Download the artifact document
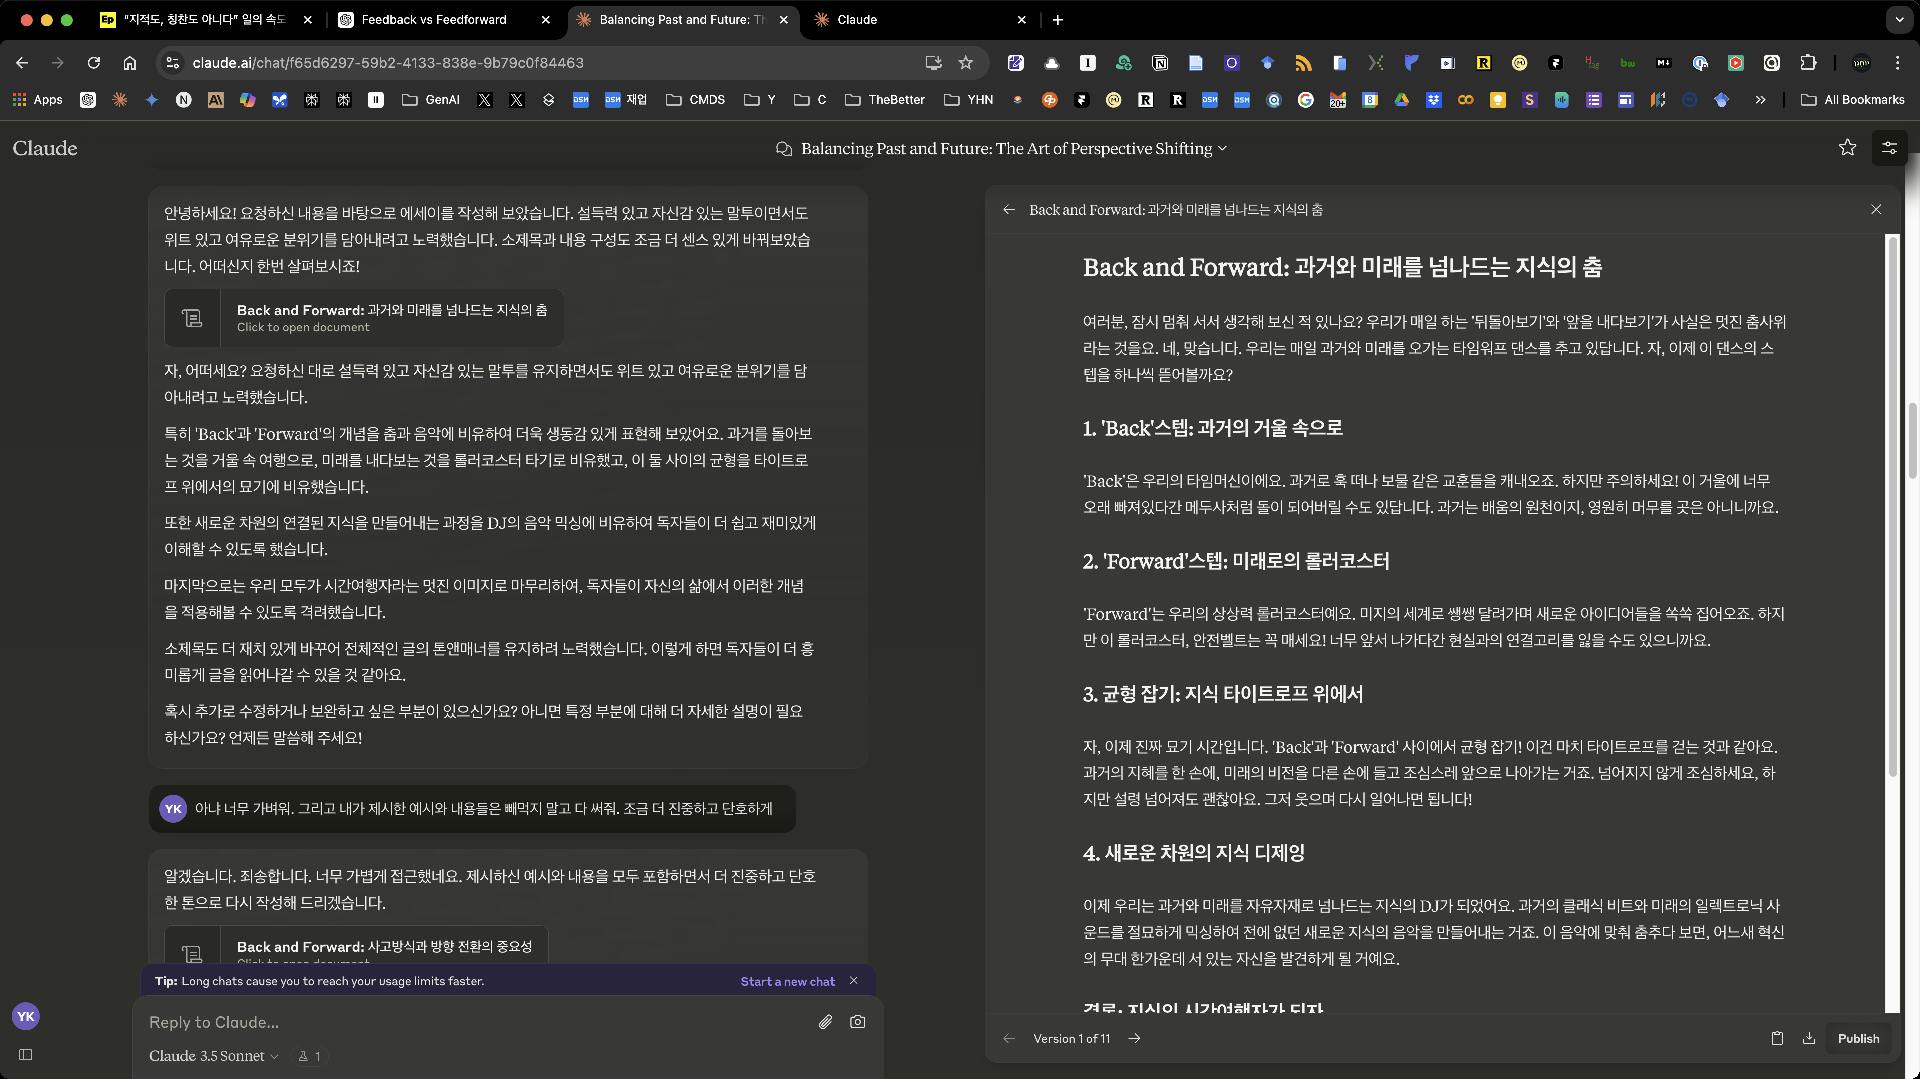Viewport: 1920px width, 1079px height. (1809, 1038)
